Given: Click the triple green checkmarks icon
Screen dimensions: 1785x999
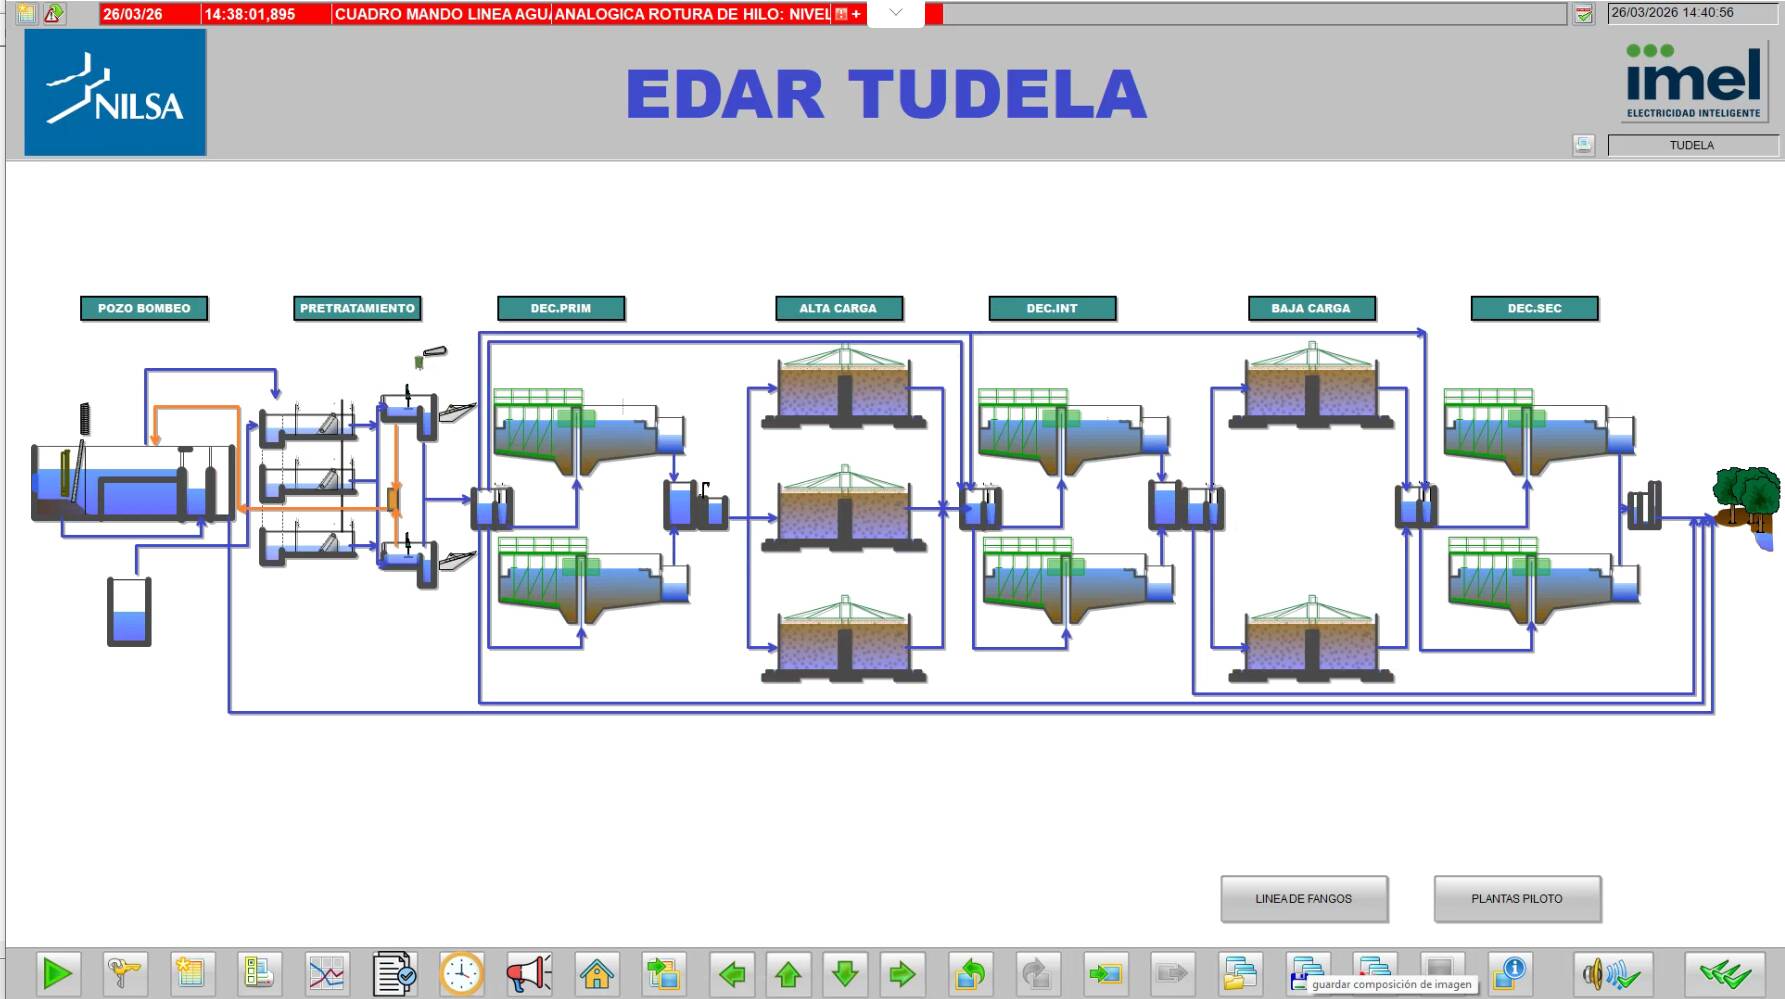Looking at the screenshot, I should tap(1724, 972).
